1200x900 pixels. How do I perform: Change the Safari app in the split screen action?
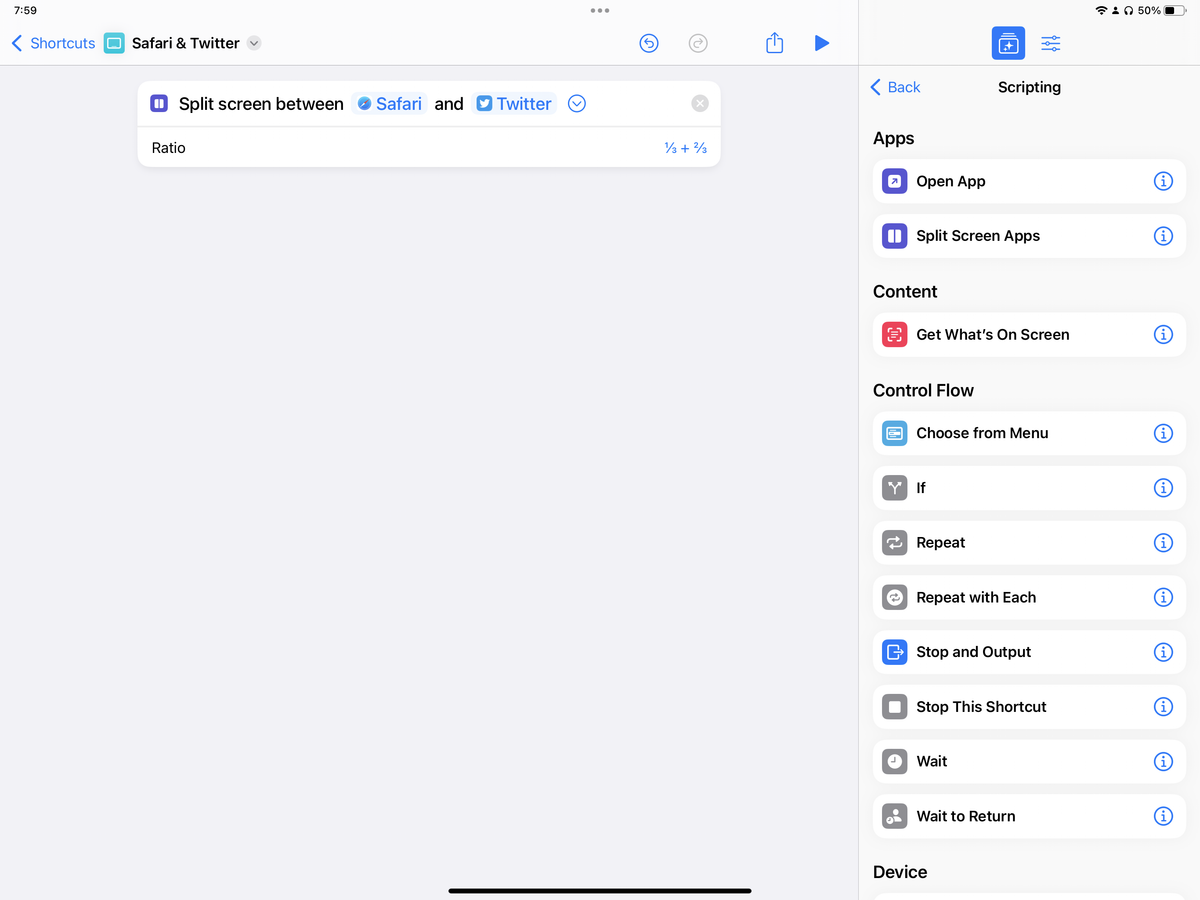[389, 103]
